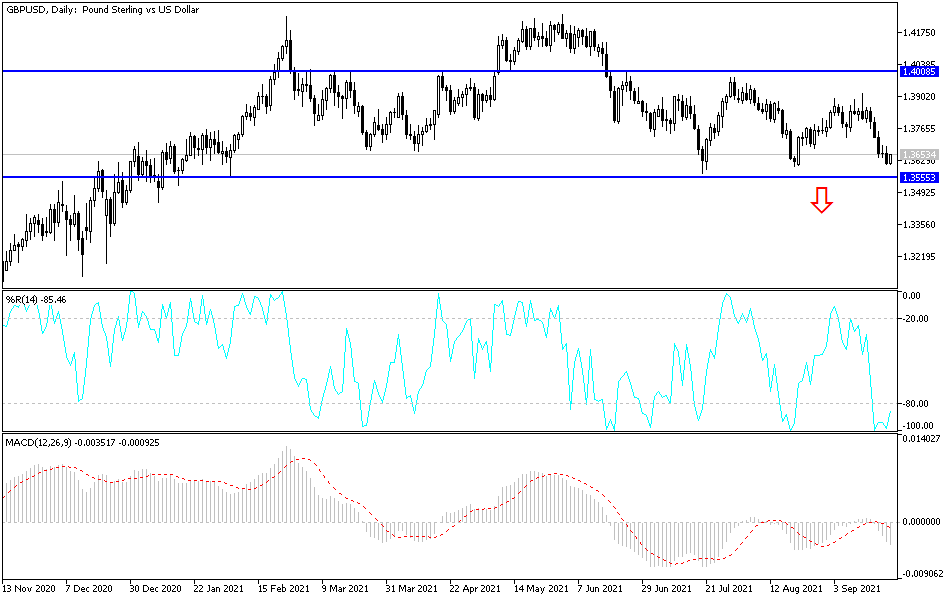Click the 1.40085 price level label
Image resolution: width=950 pixels, height=600 pixels.
[x=918, y=71]
